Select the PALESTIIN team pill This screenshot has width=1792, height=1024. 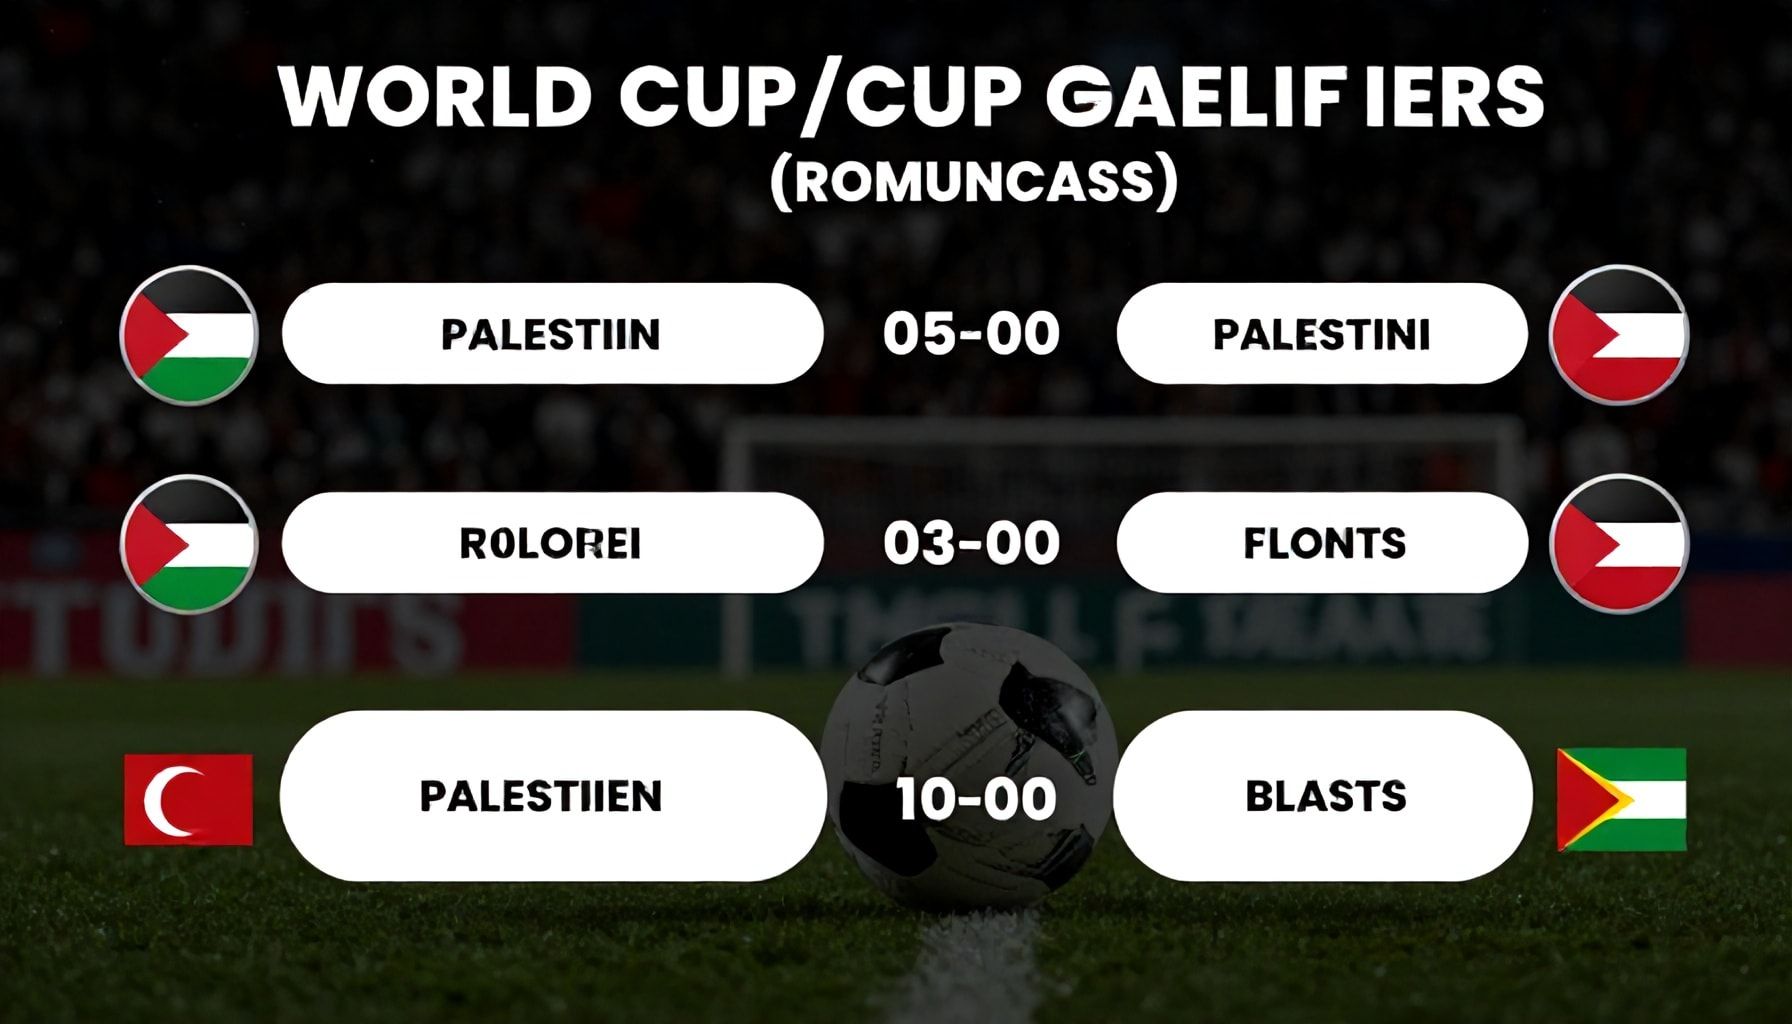coord(552,334)
